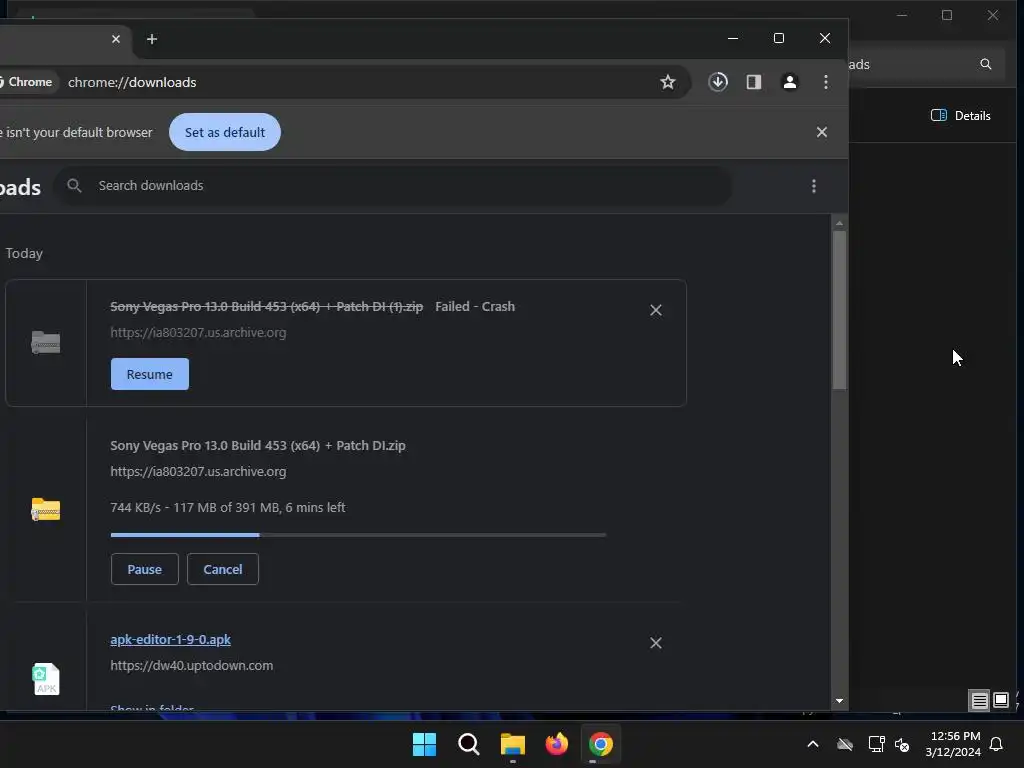Remove the failed Sony Vegas (1).zip entry
Viewport: 1024px width, 768px height.
[656, 310]
